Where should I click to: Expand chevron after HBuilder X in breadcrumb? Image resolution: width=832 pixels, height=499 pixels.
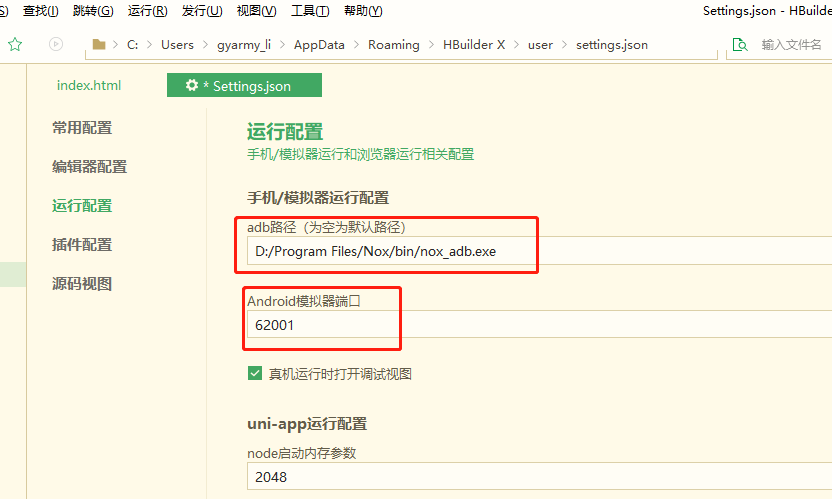tap(516, 45)
